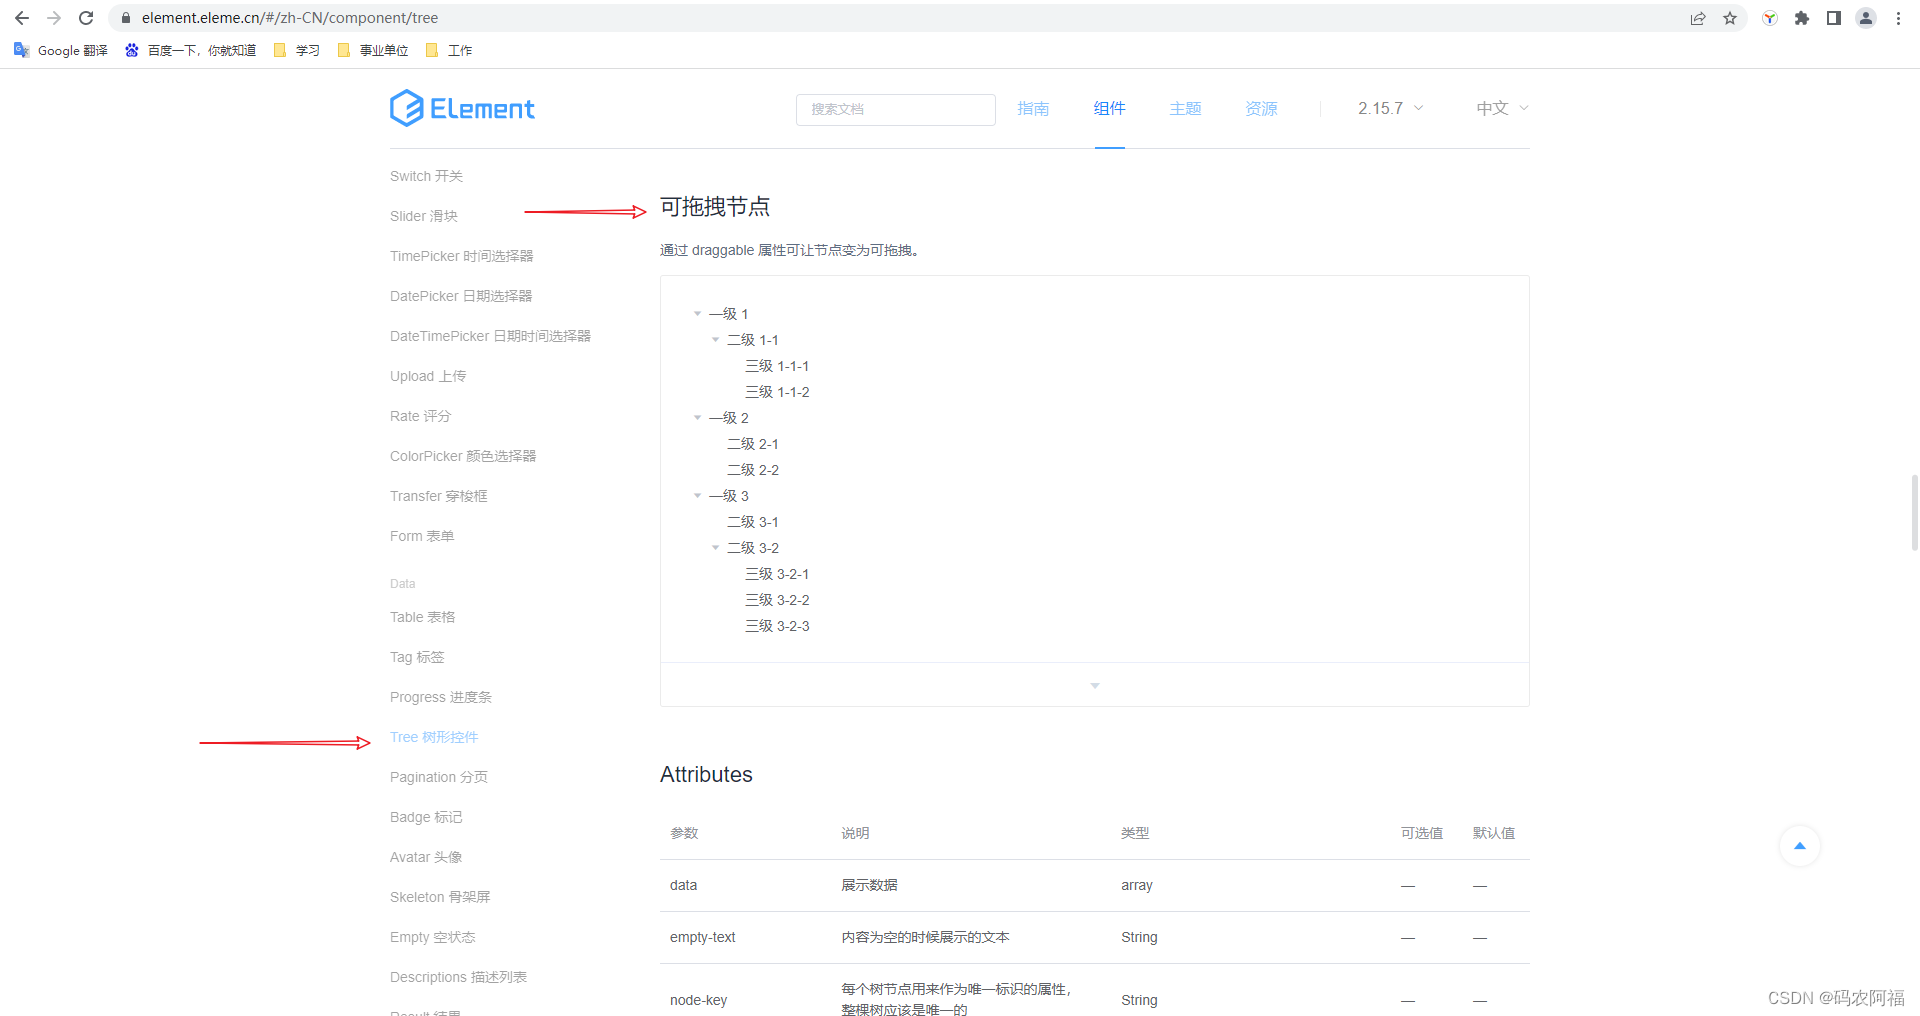Select tree node 三级 1-1-2

[777, 392]
